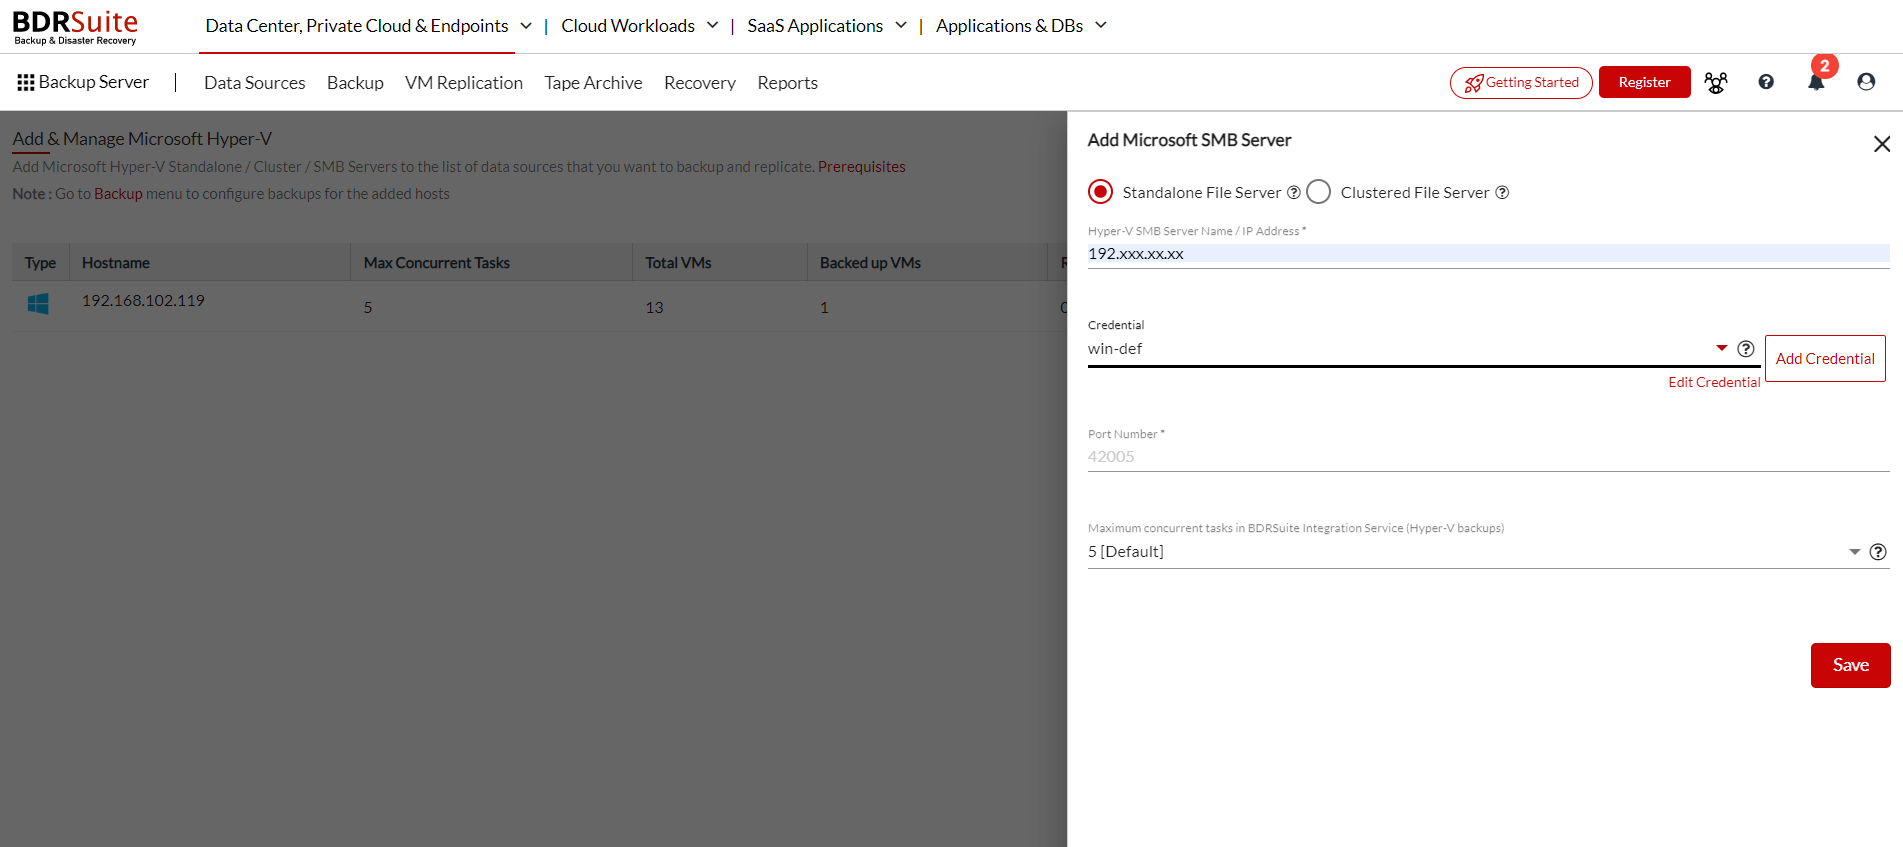Click help icon next to Clustered File Server
This screenshot has width=1903, height=847.
coord(1502,192)
